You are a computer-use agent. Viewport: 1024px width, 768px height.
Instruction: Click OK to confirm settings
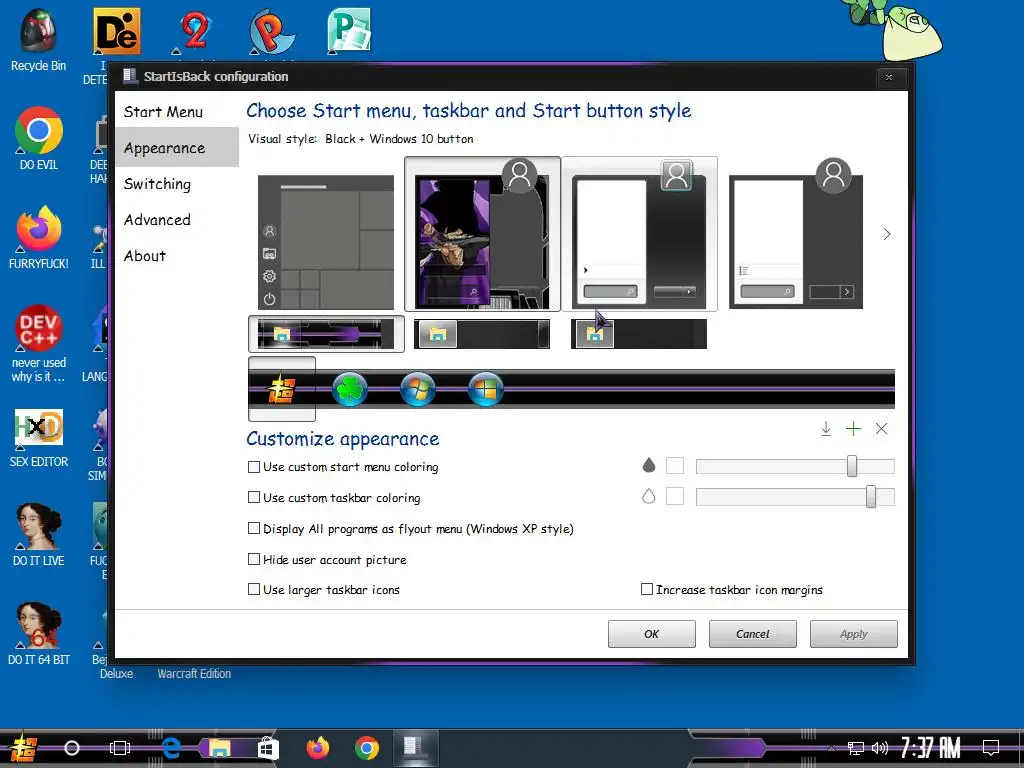click(652, 634)
